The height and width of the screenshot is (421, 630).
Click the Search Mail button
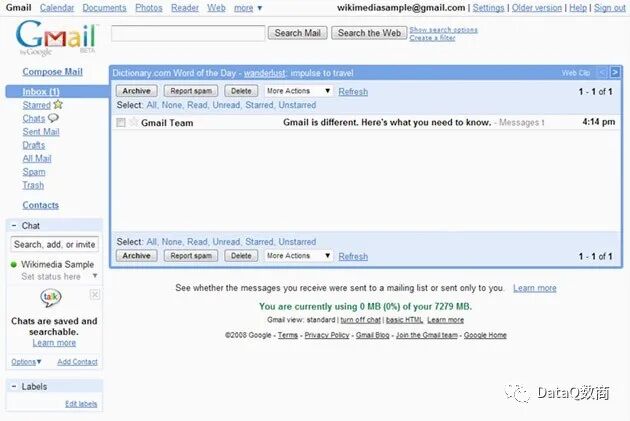298,33
